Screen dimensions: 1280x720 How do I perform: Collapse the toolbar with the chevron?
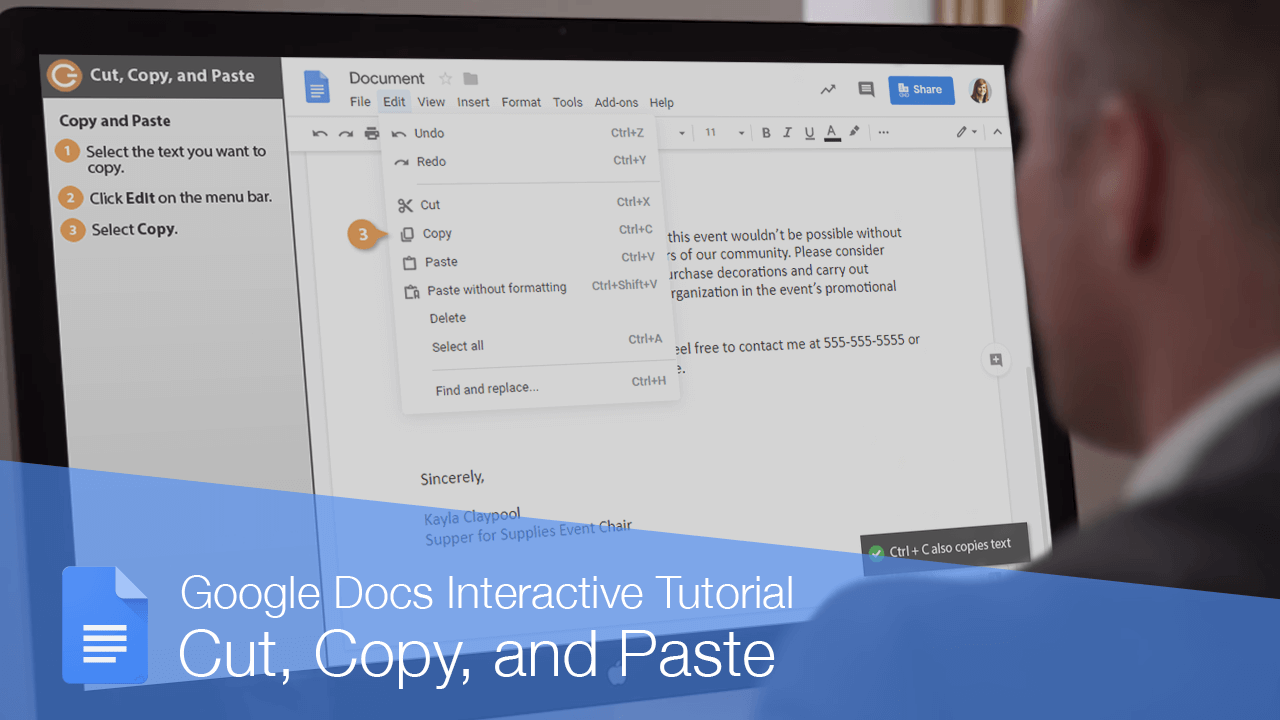click(997, 131)
